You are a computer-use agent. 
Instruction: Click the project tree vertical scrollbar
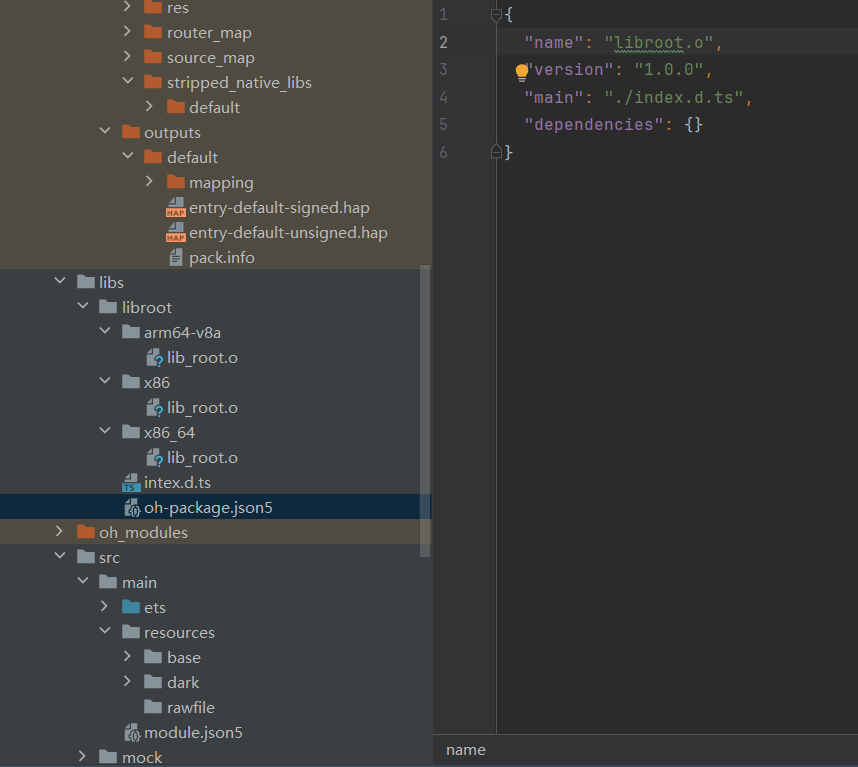425,411
